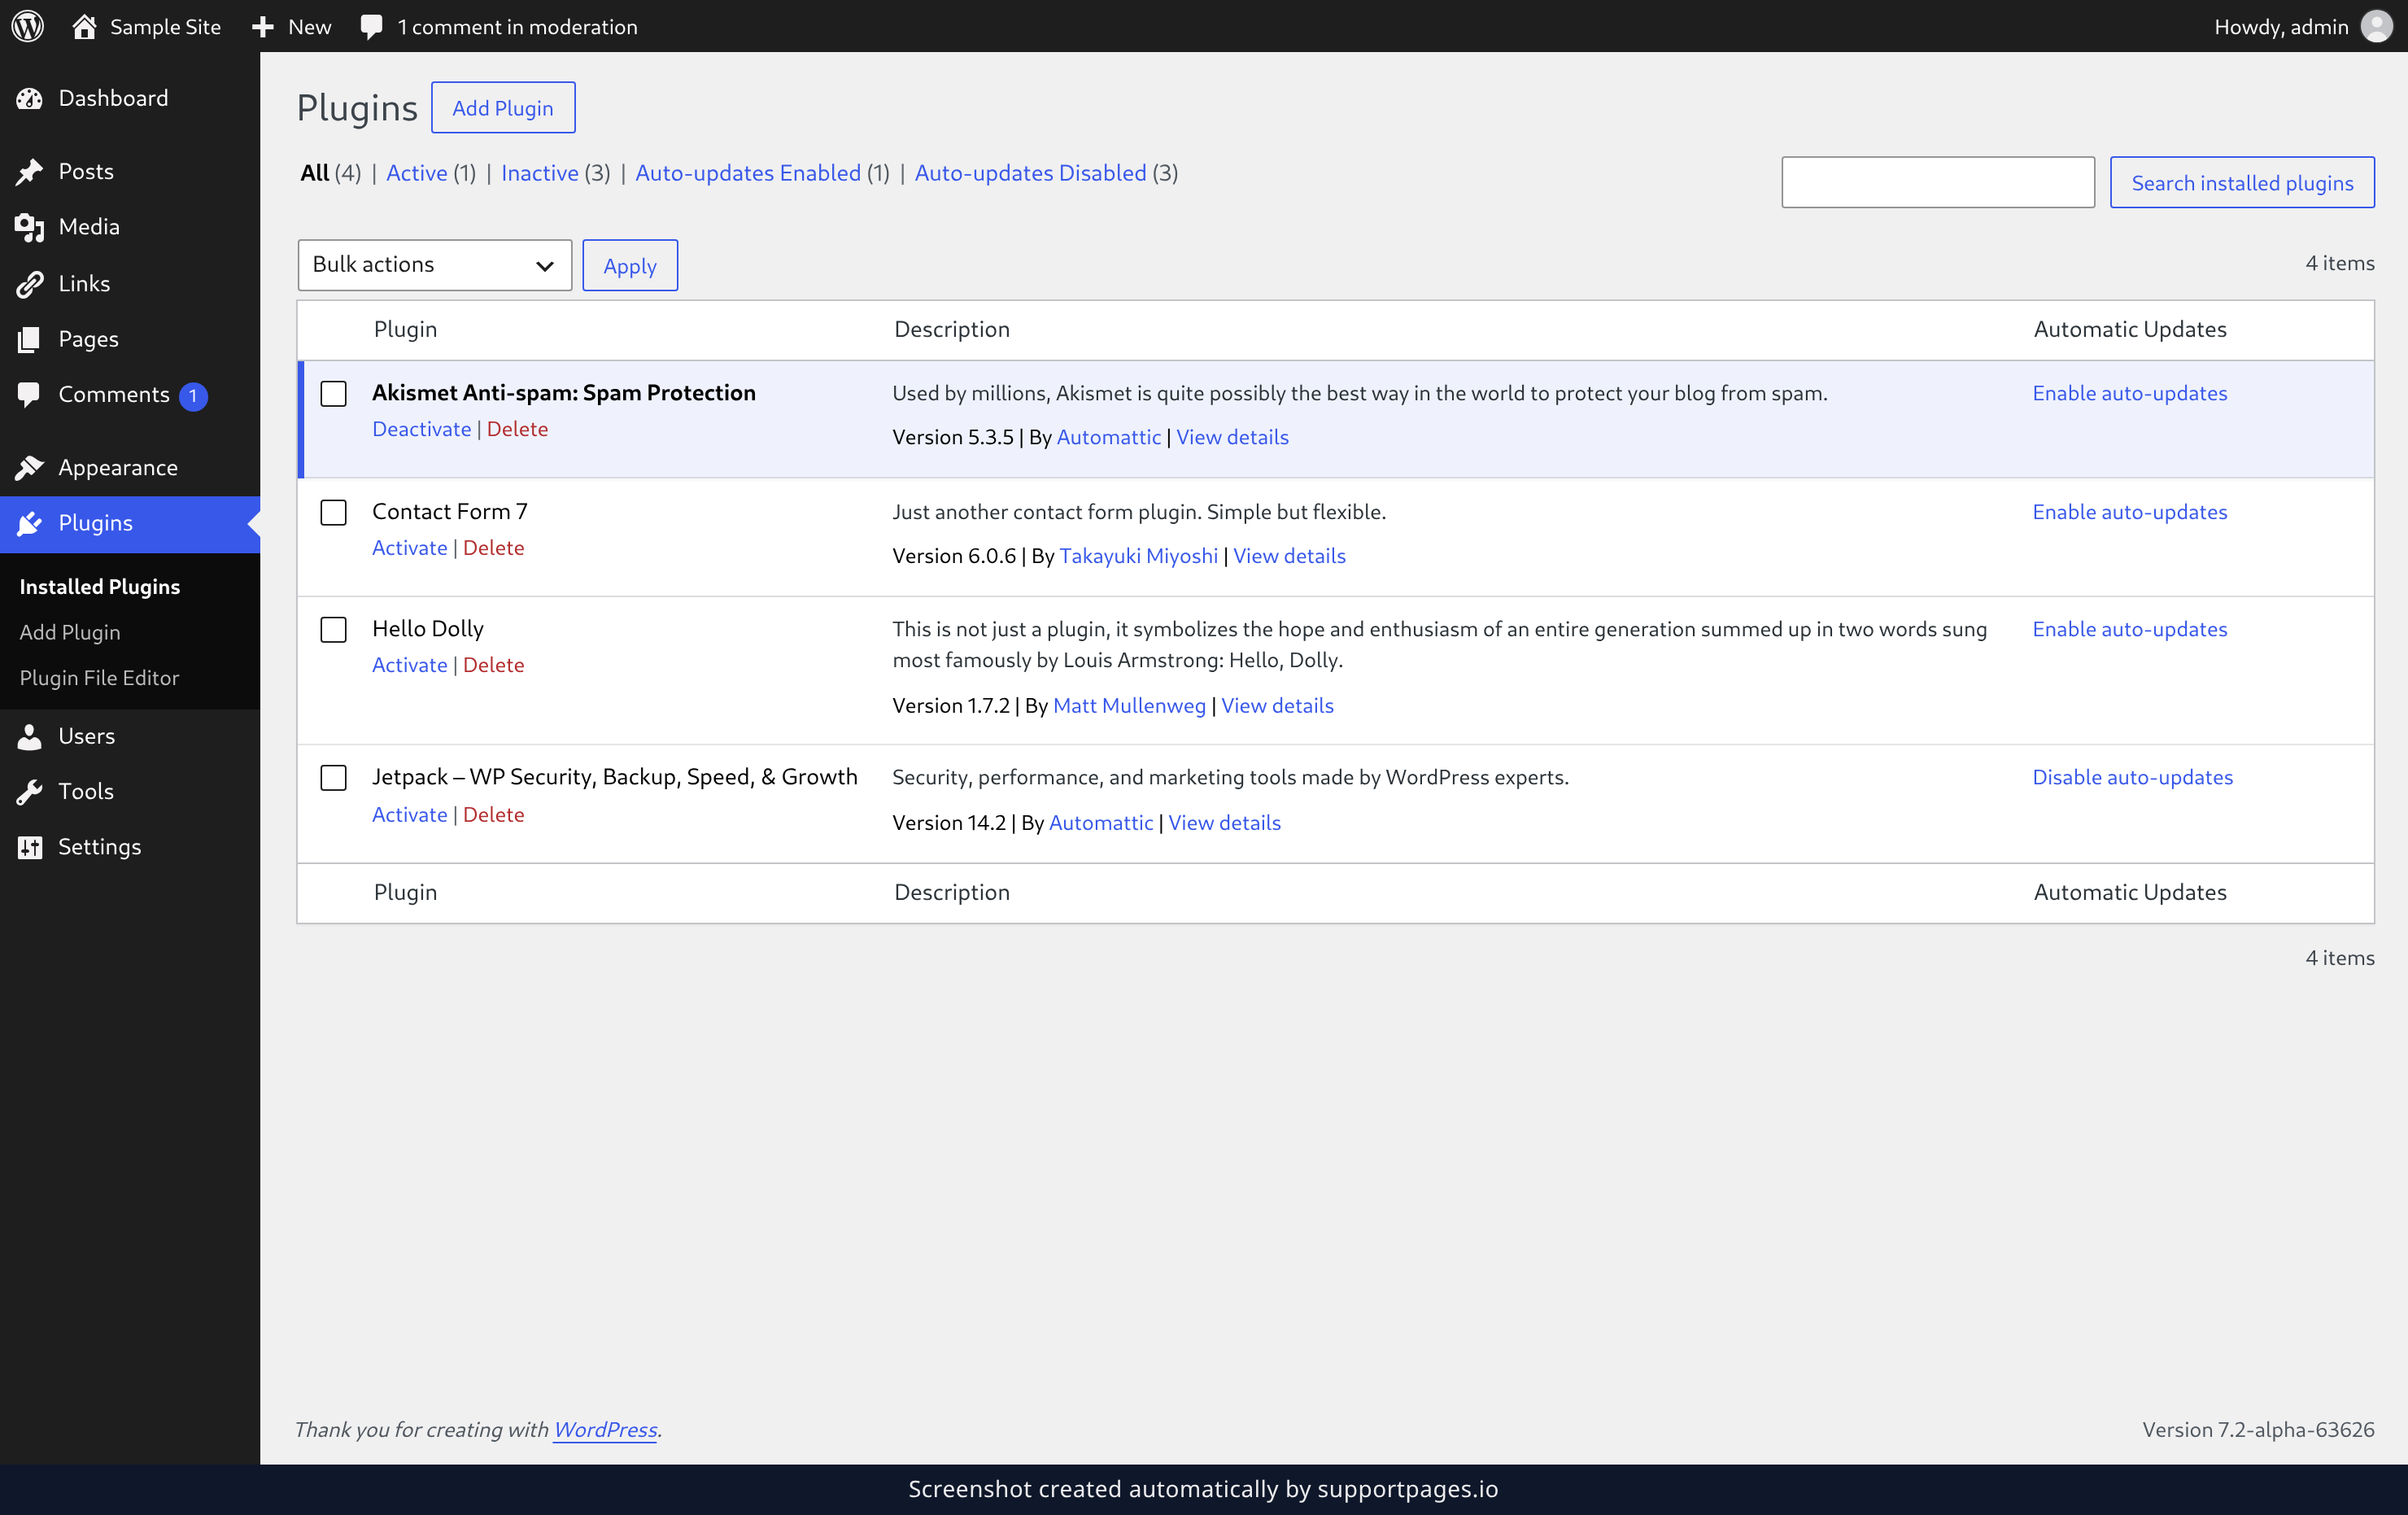View details of Hello Dolly
The width and height of the screenshot is (2408, 1515).
1277,705
